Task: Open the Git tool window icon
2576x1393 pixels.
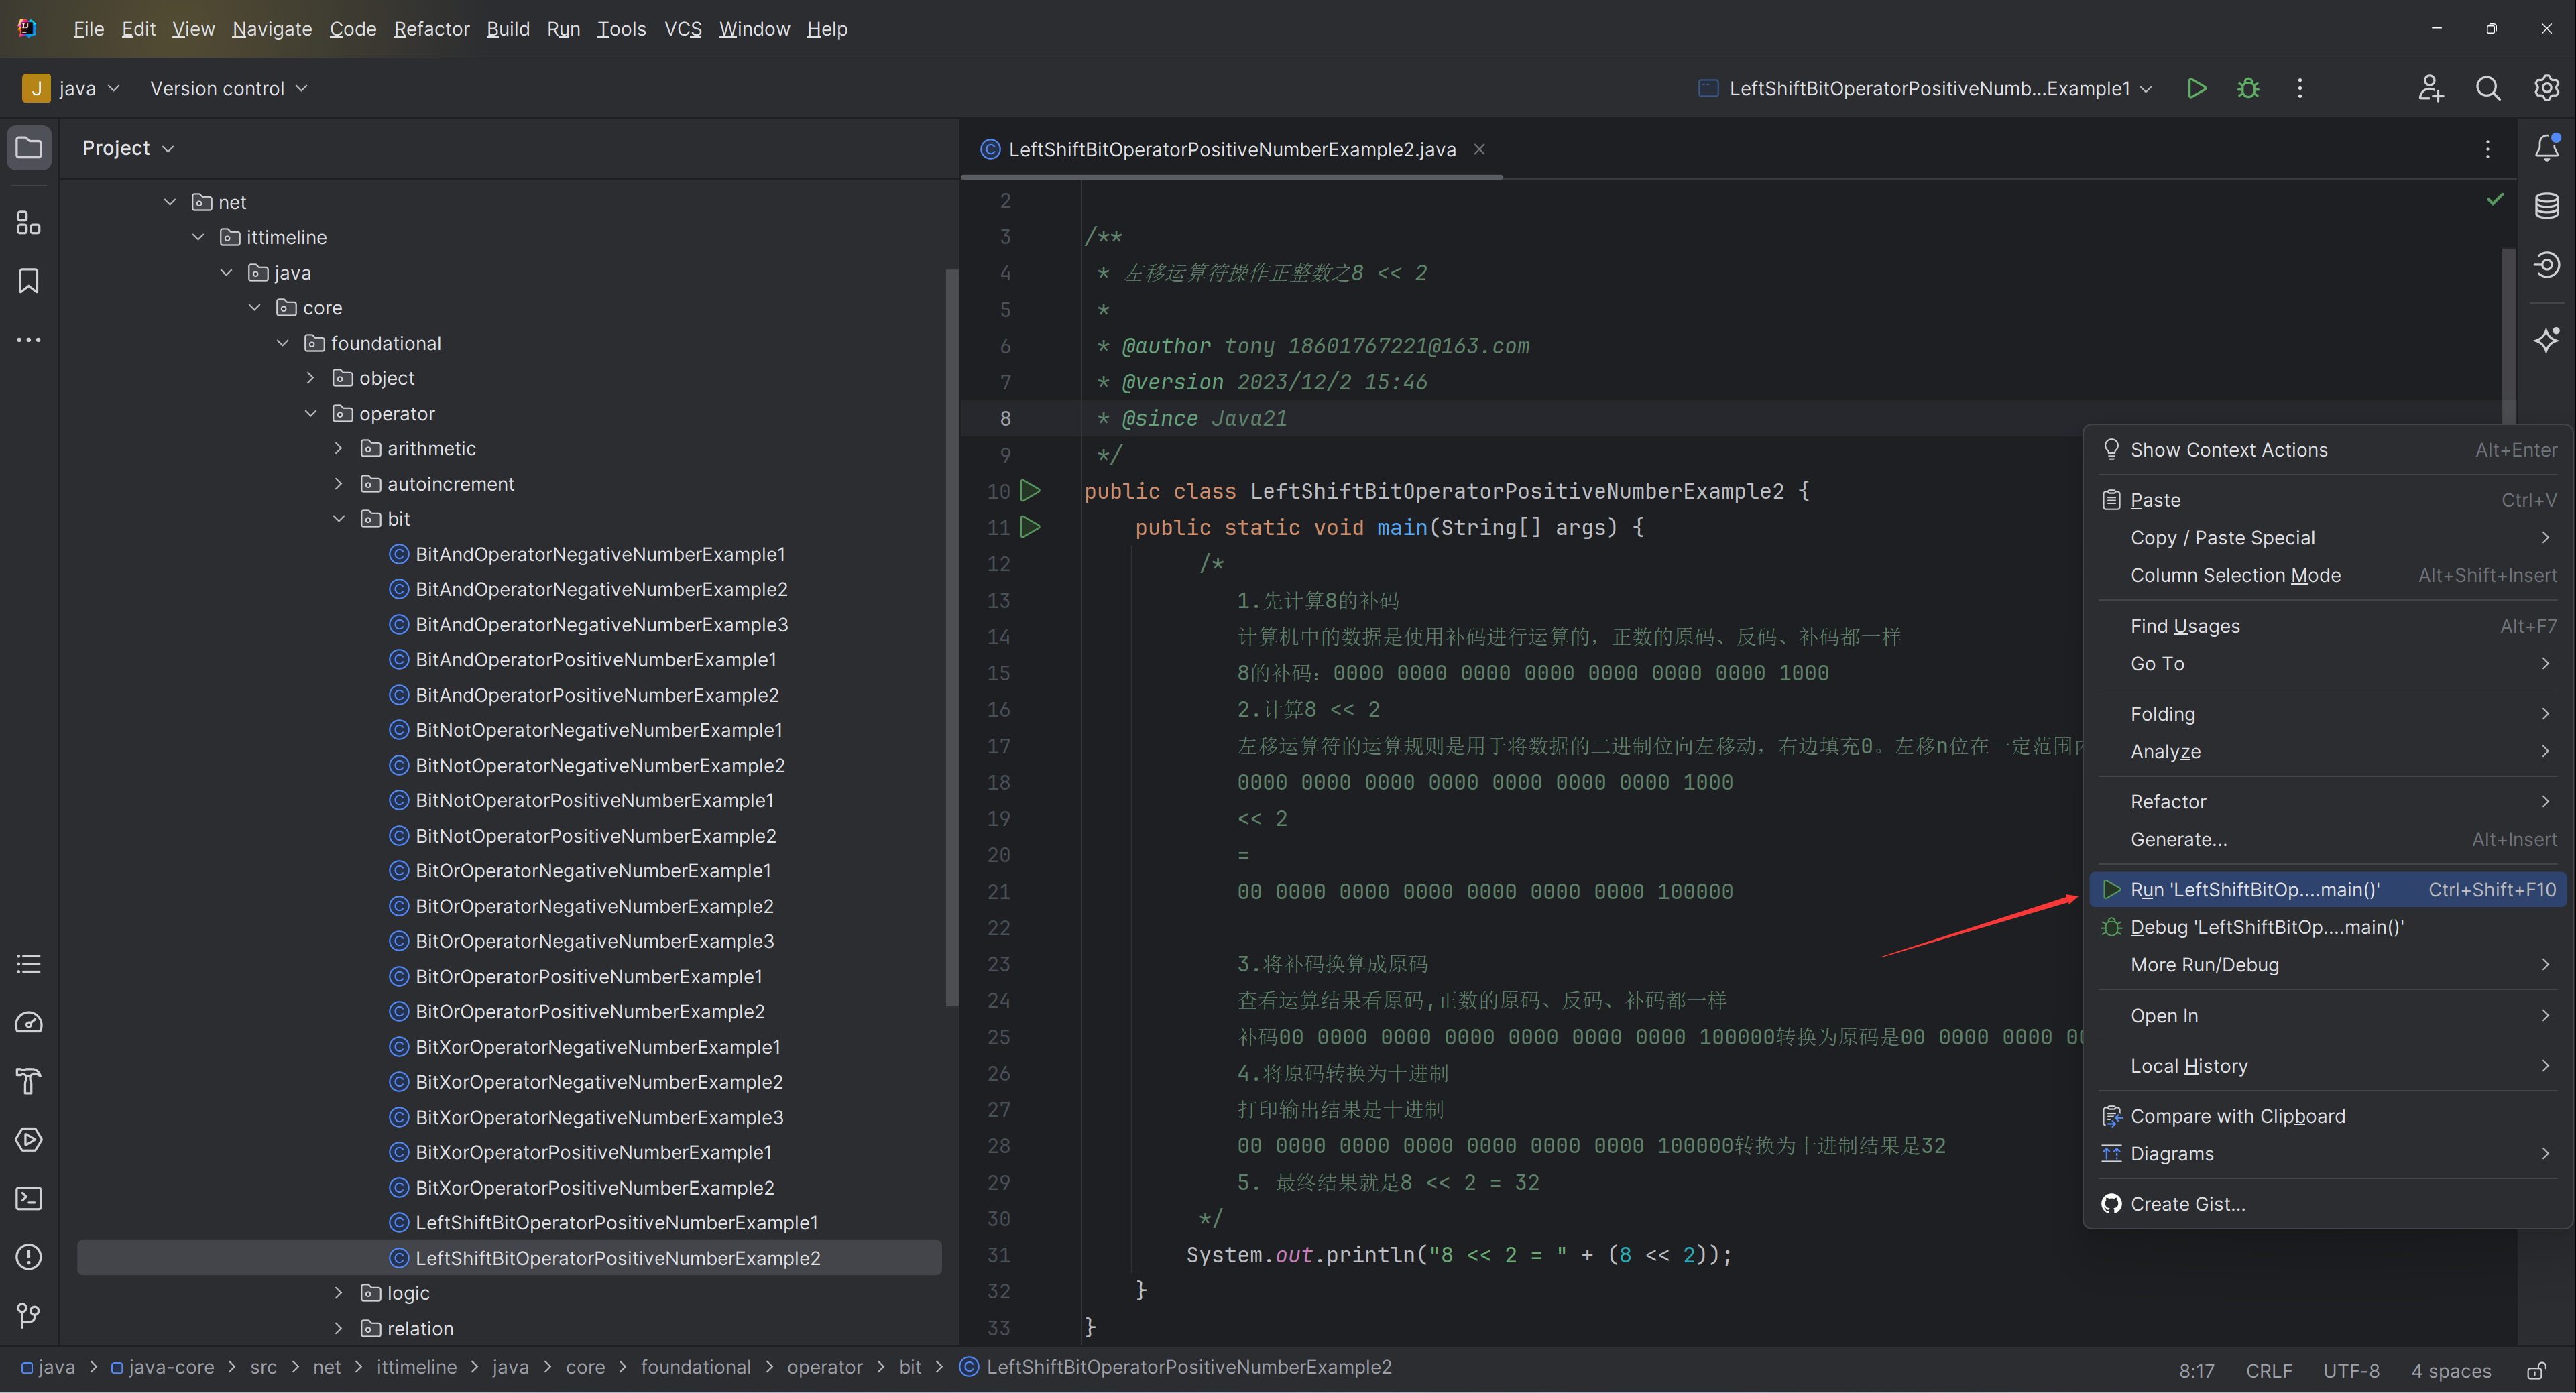Action: click(x=29, y=1315)
